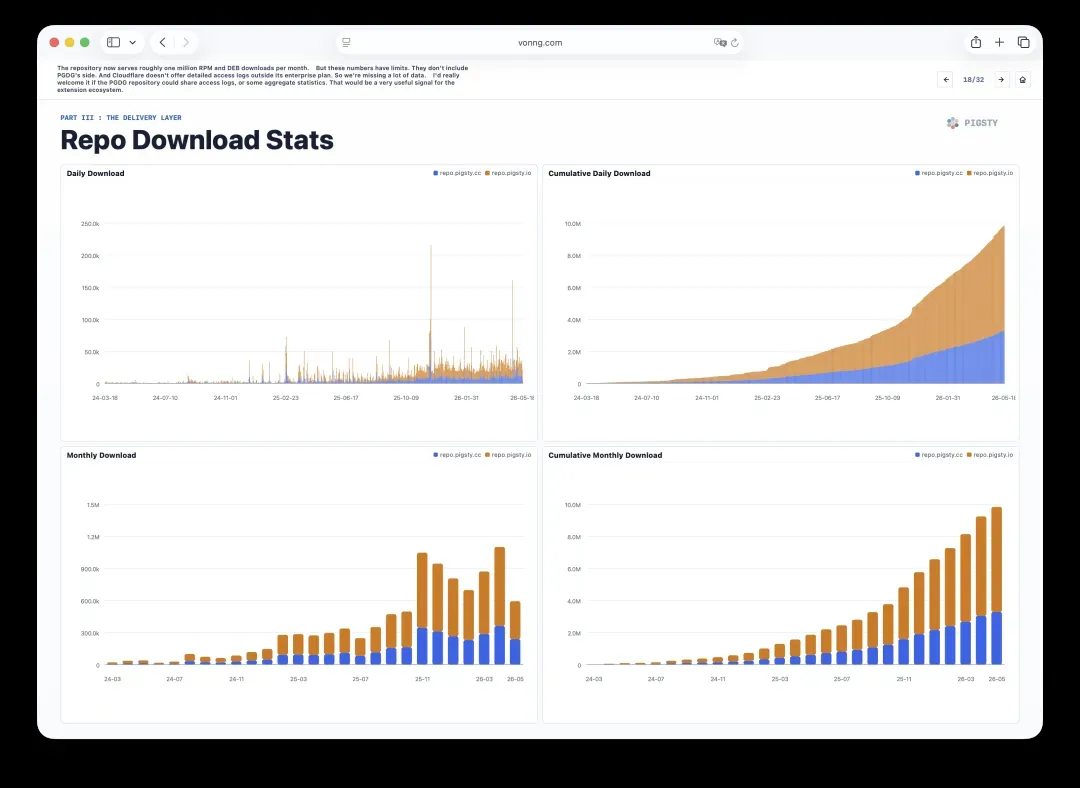The width and height of the screenshot is (1080, 788).
Task: Click the 18/32 slide counter
Action: tap(973, 80)
